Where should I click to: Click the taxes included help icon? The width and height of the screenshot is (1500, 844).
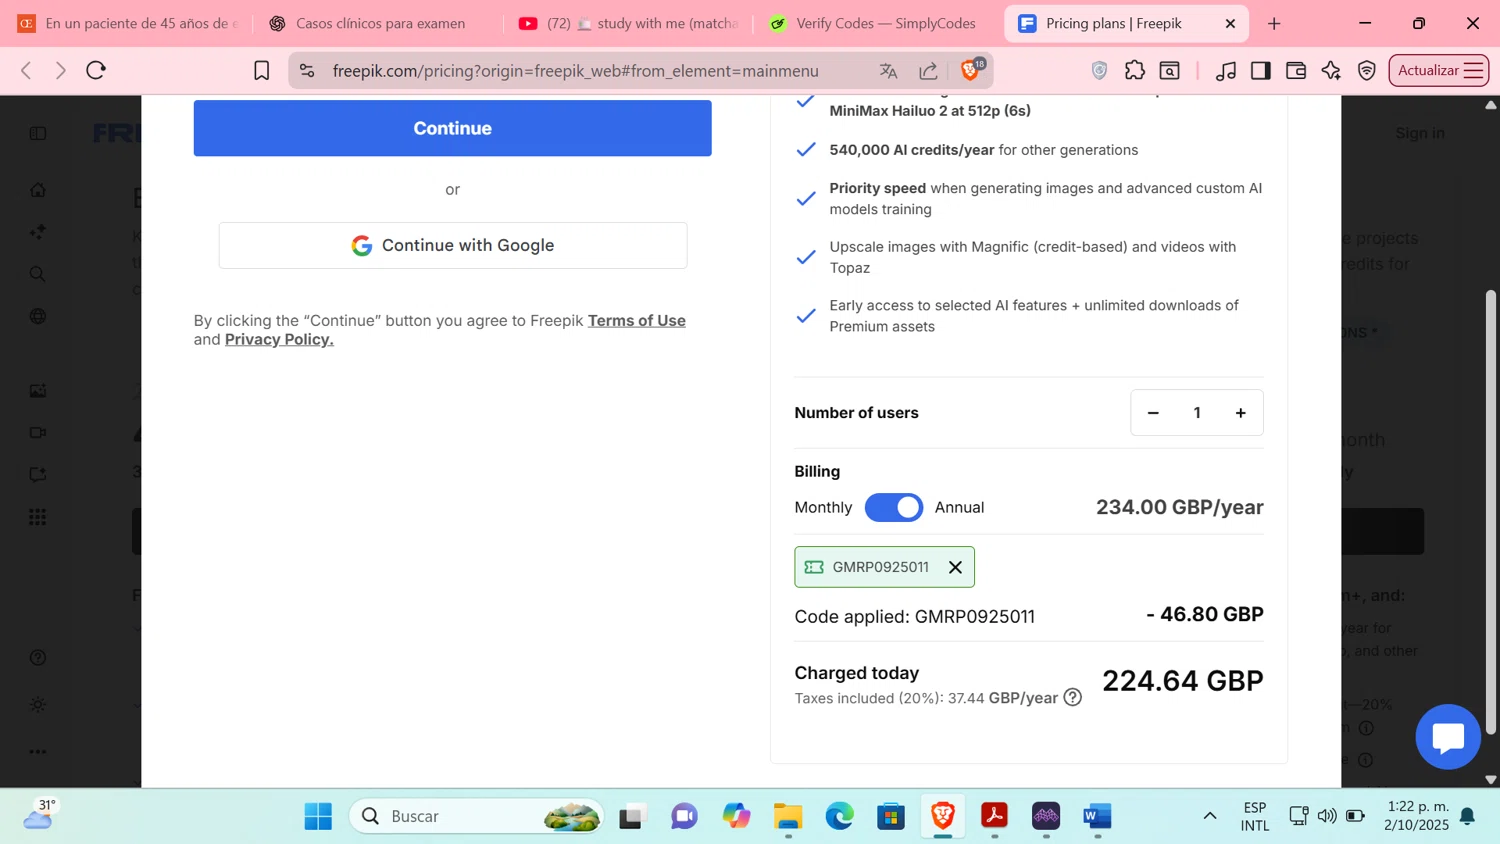pos(1073,697)
